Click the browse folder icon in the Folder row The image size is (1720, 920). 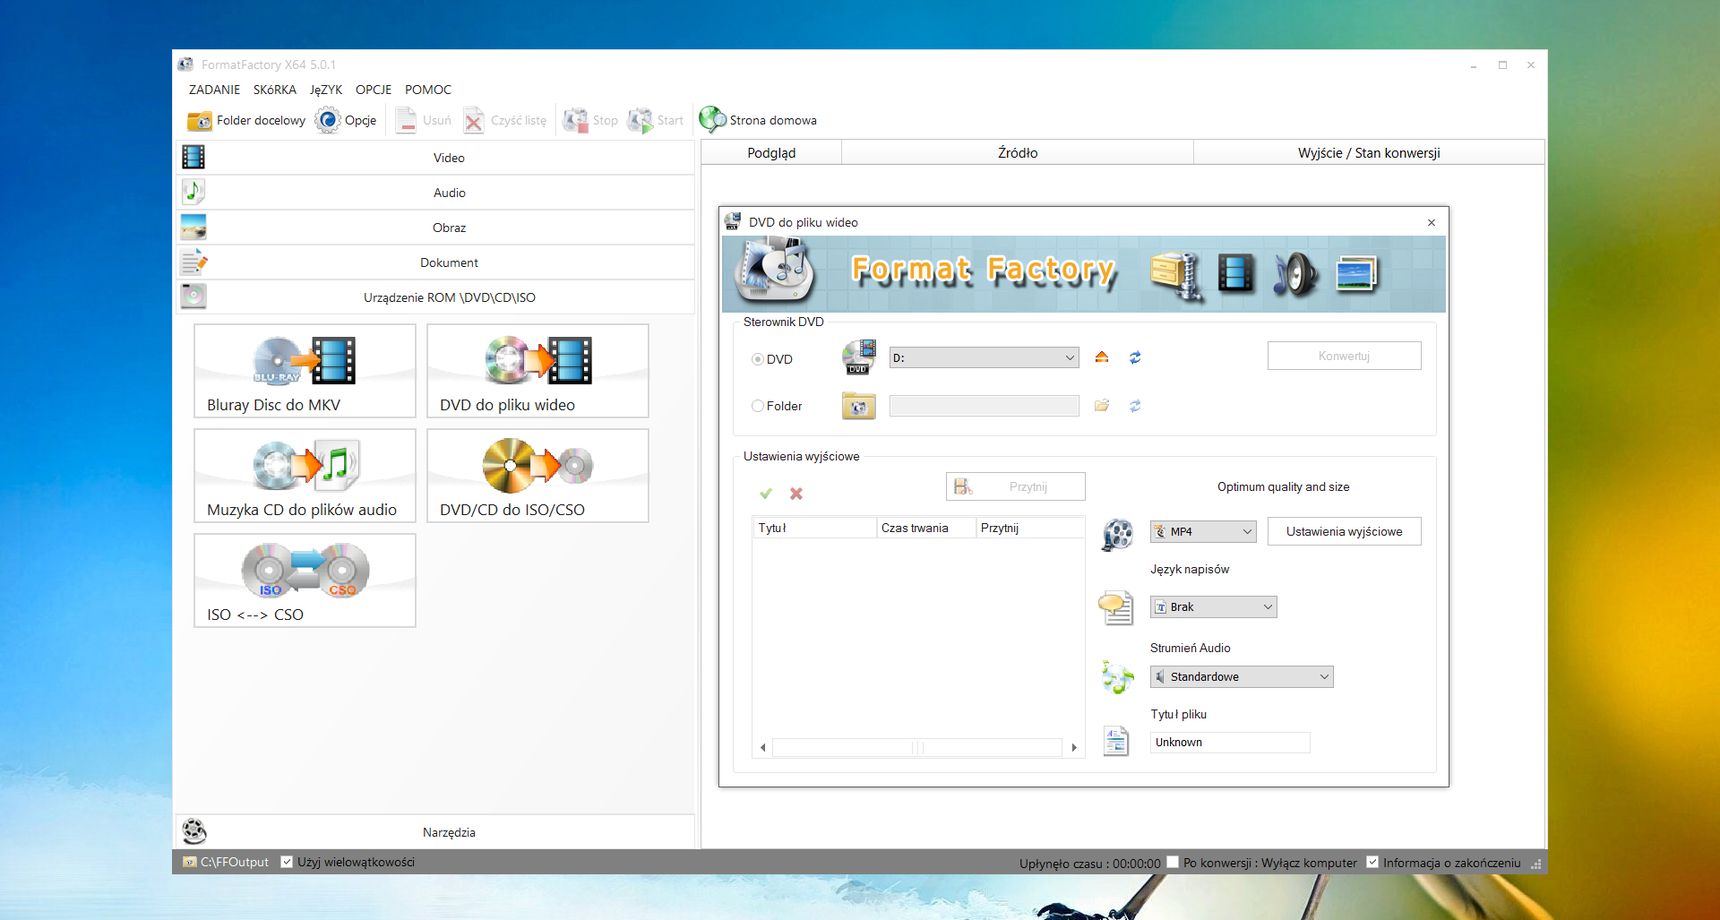coord(1102,405)
